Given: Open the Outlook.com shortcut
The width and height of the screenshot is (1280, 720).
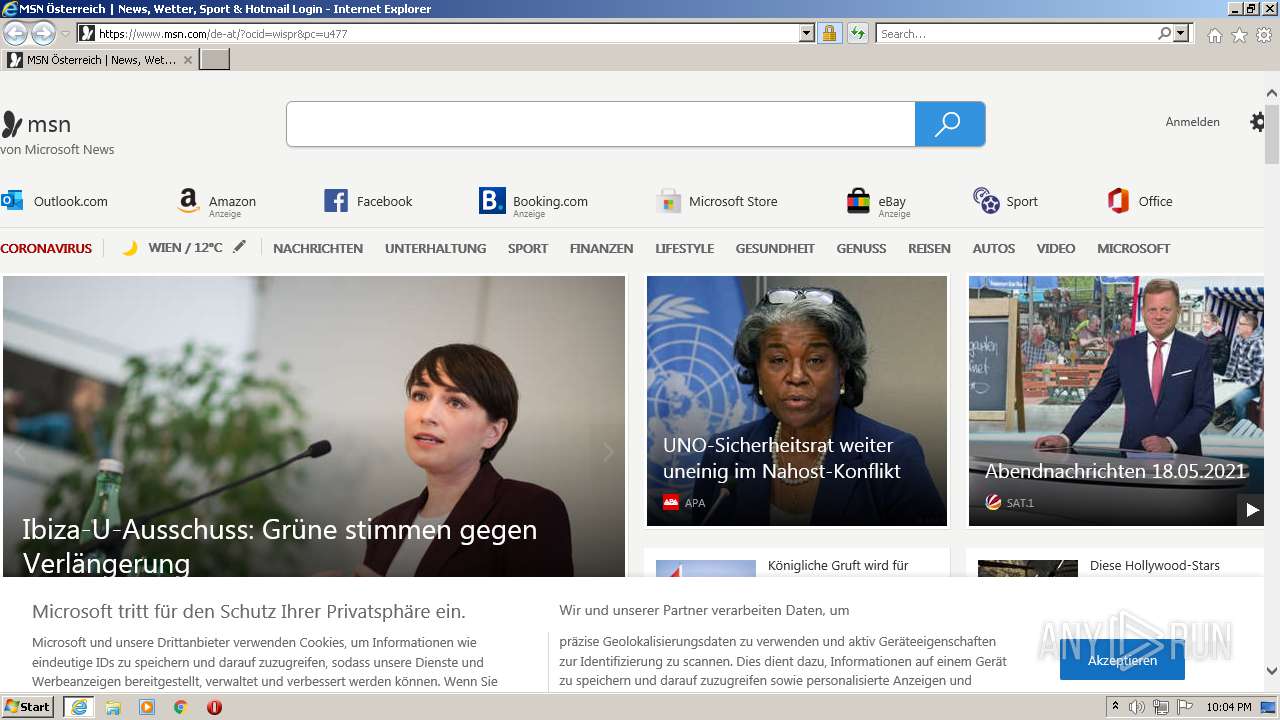Looking at the screenshot, I should tap(55, 201).
